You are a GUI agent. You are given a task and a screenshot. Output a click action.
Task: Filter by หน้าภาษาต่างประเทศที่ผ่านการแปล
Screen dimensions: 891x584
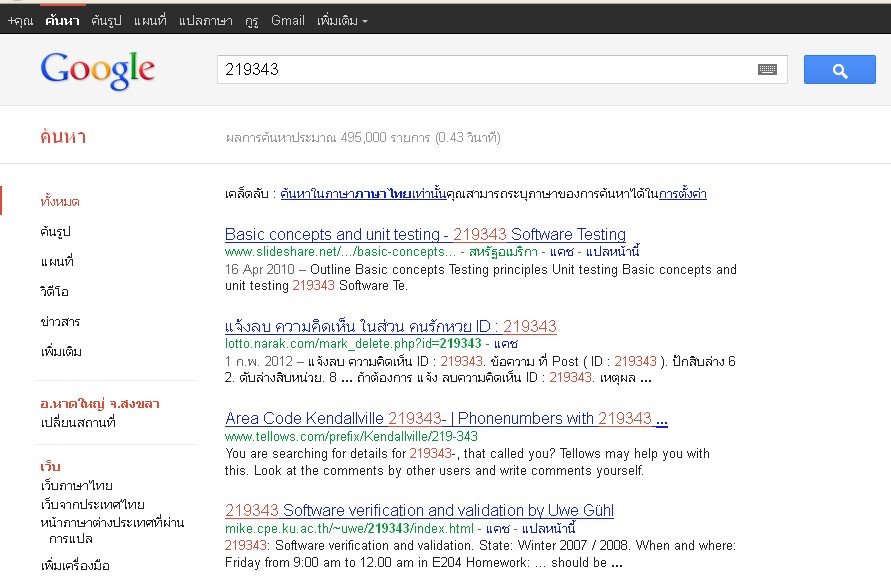pyautogui.click(x=112, y=530)
